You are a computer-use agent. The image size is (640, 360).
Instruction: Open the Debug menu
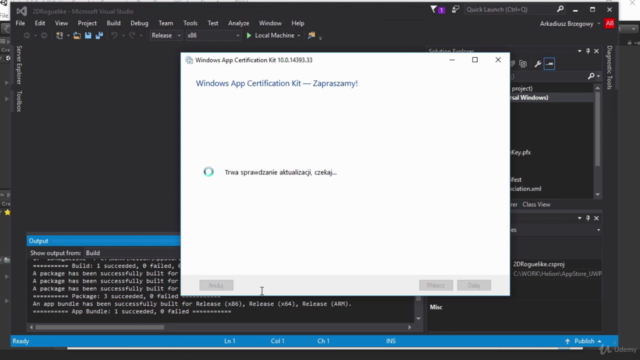point(139,23)
